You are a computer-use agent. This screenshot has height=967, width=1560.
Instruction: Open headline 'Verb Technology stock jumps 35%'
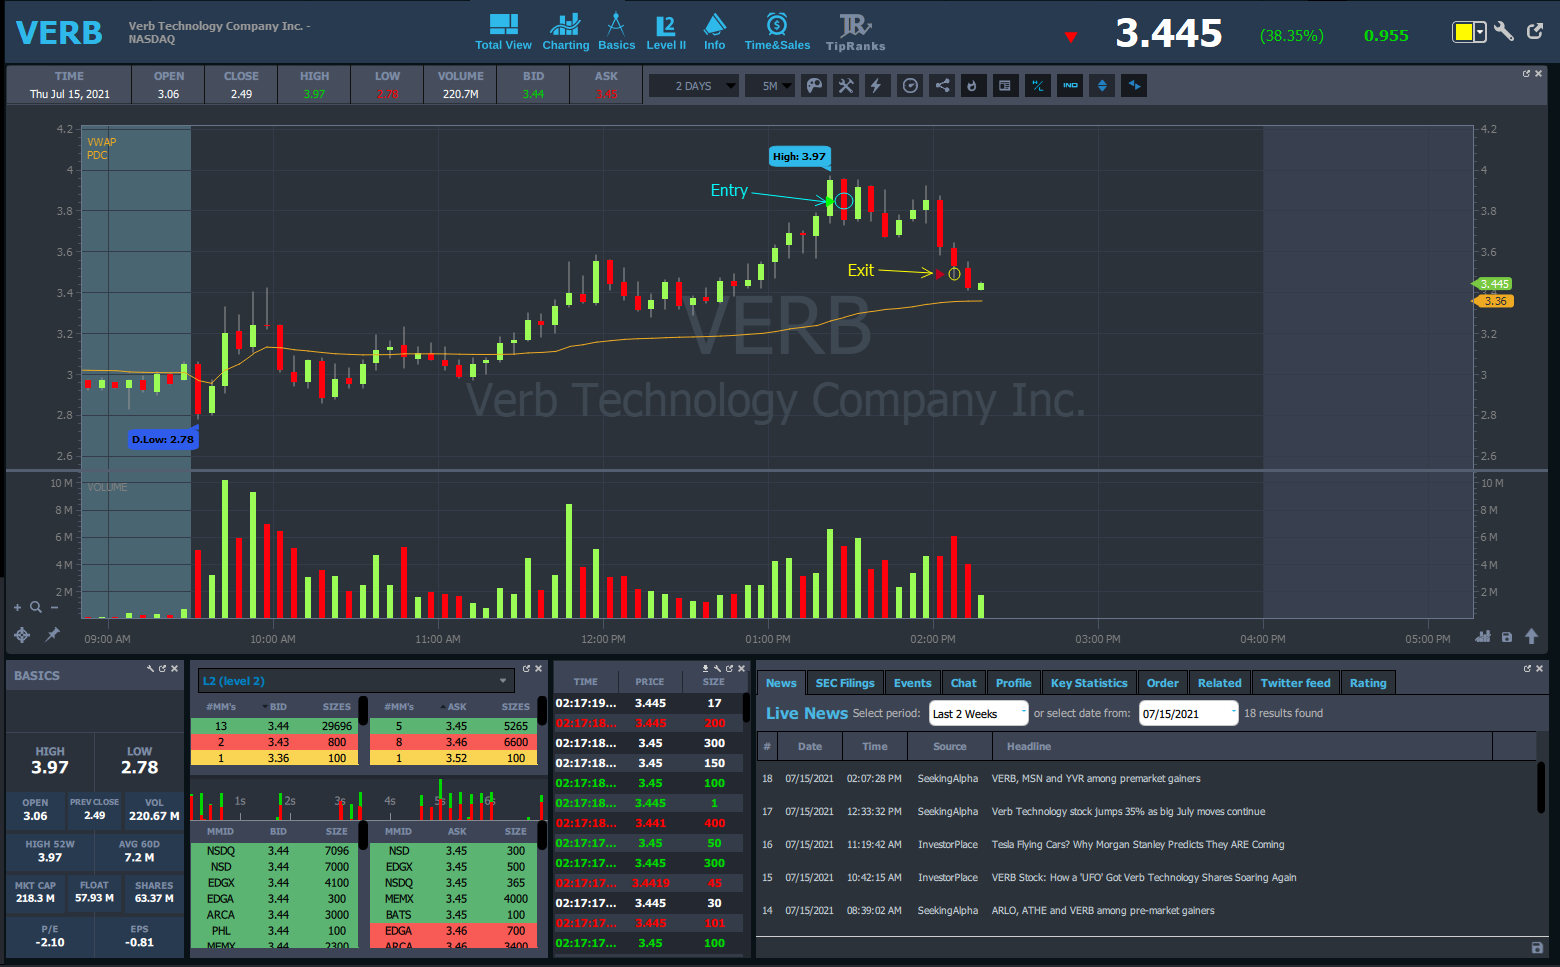click(1128, 812)
